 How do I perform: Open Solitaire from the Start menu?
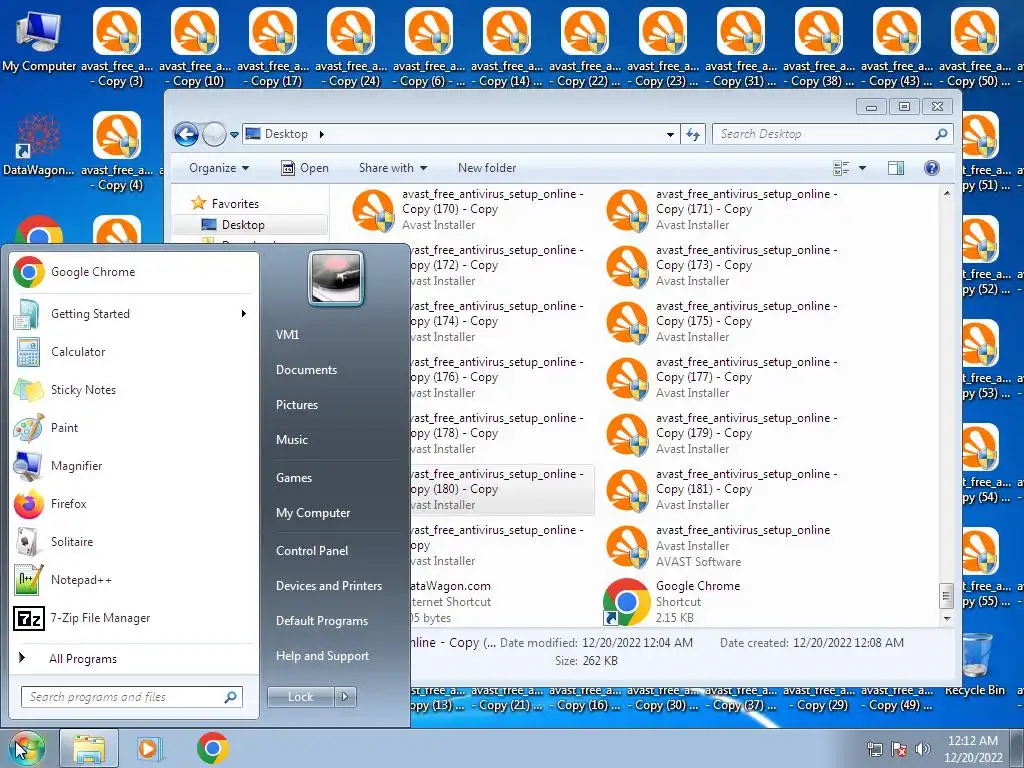(x=133, y=541)
